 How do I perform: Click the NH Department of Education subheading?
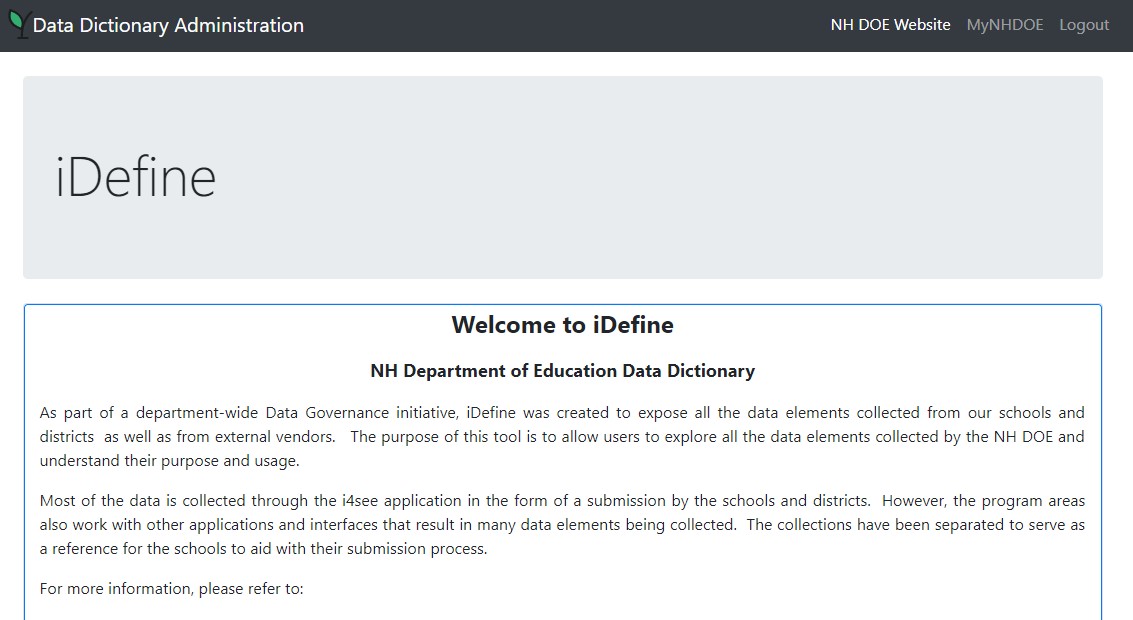click(x=562, y=371)
